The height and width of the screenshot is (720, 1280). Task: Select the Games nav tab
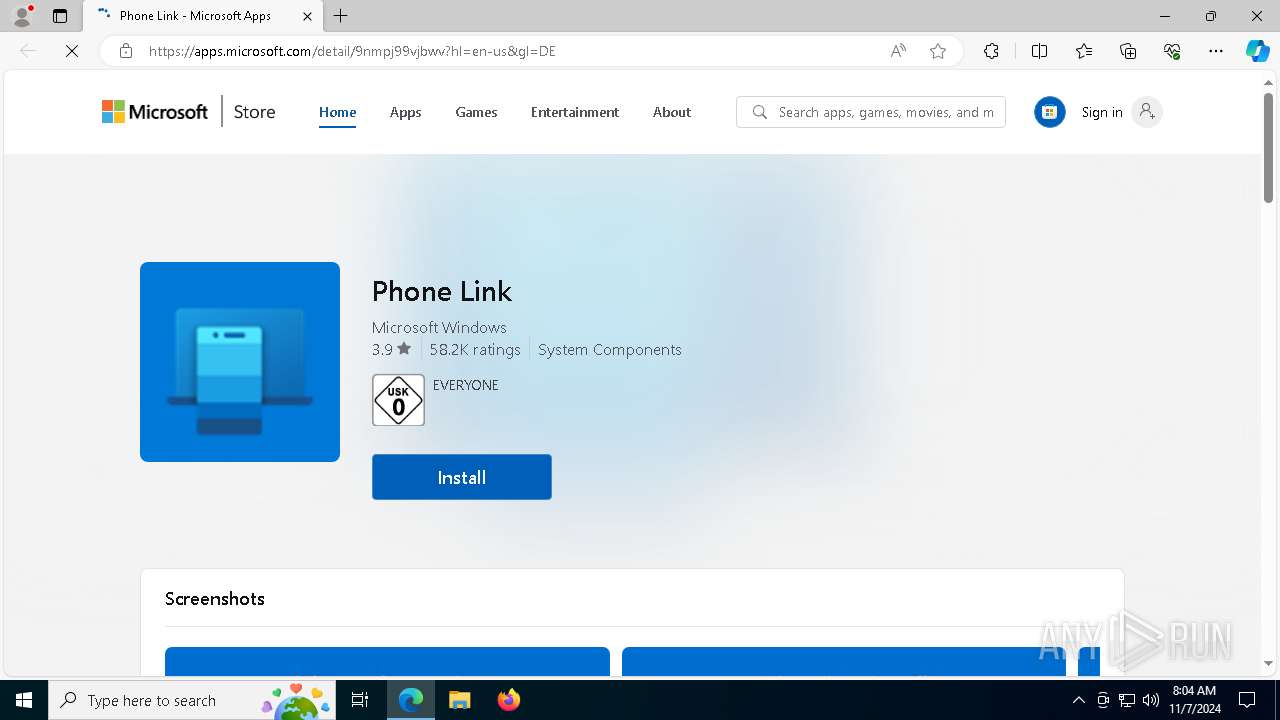point(476,112)
